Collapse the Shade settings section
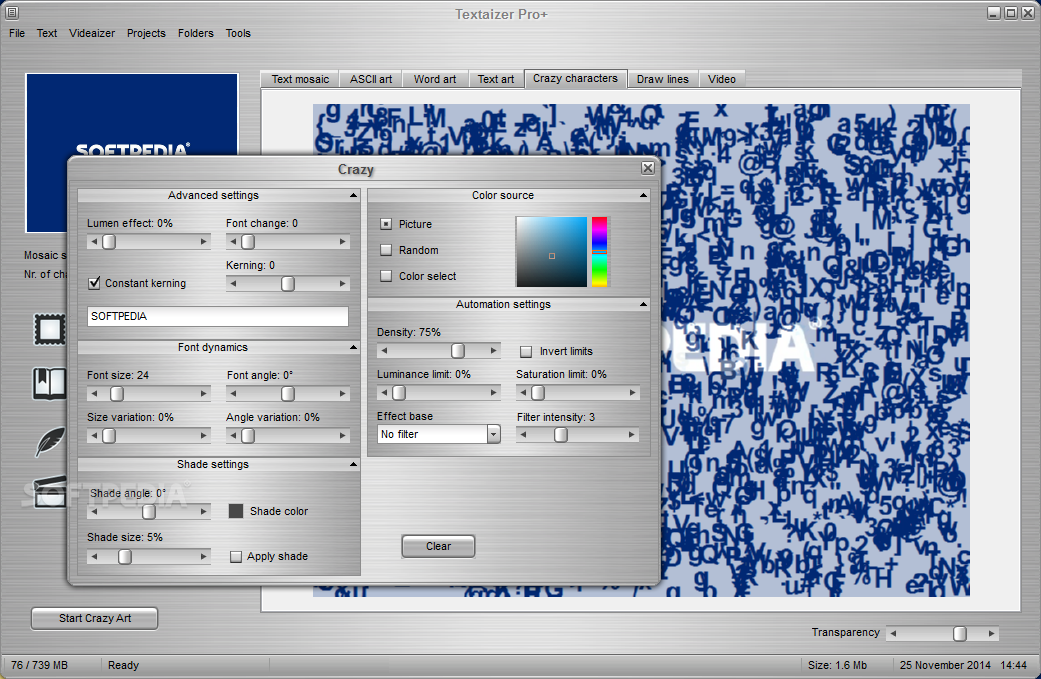The width and height of the screenshot is (1041, 679). [x=353, y=464]
